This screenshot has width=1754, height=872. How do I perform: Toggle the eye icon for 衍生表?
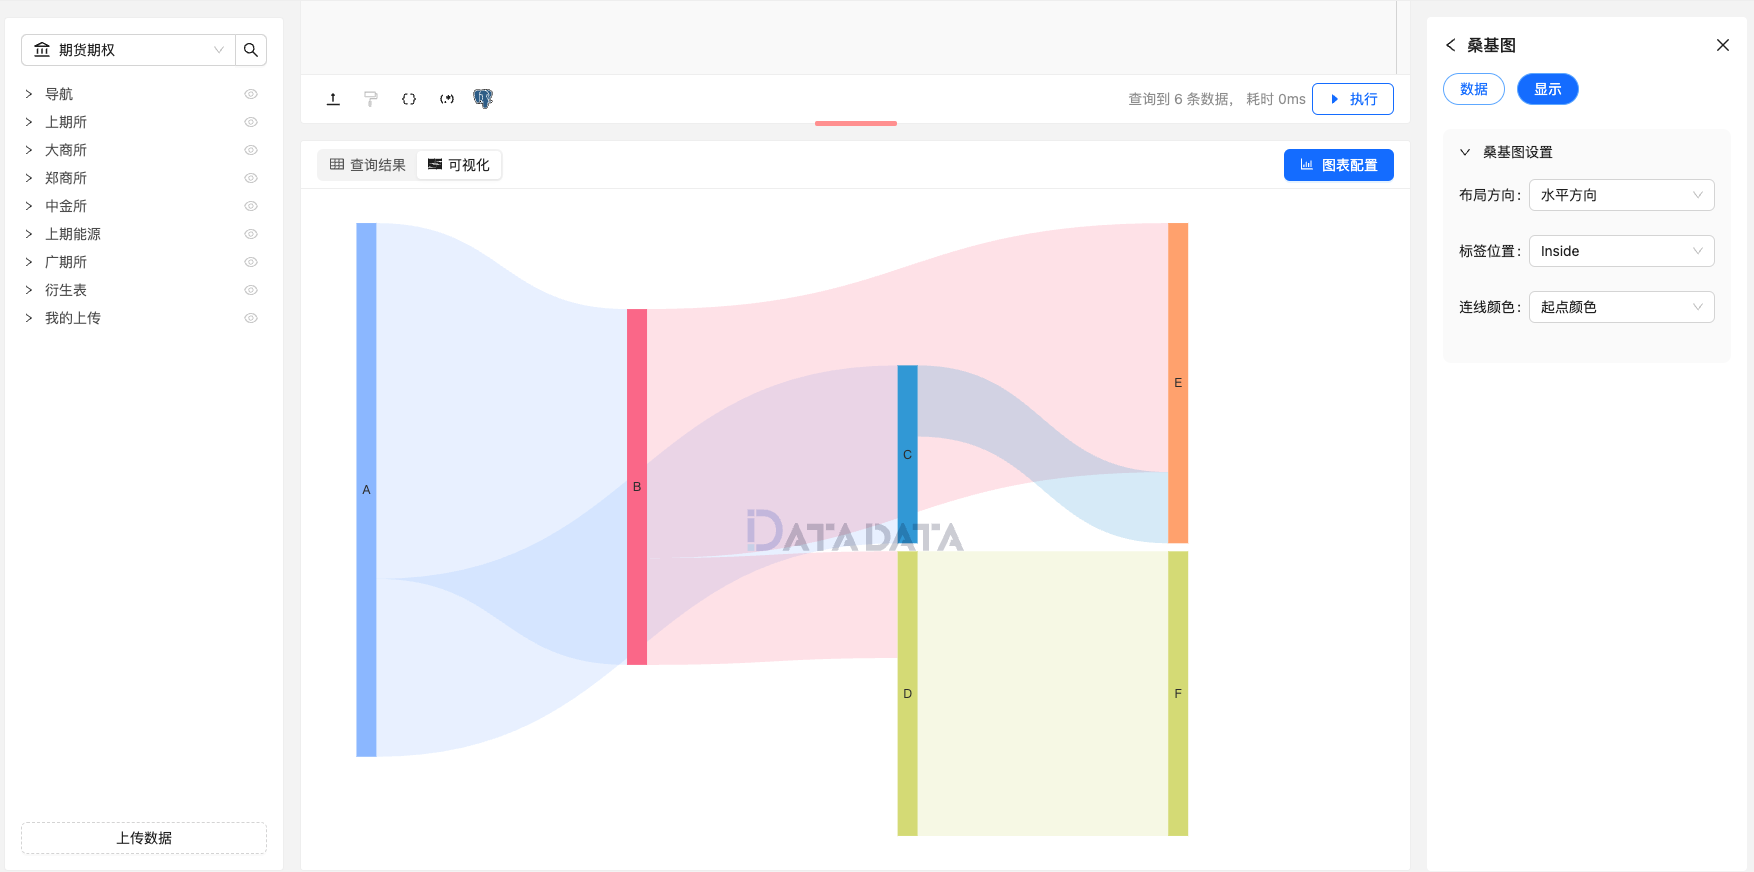(x=251, y=290)
